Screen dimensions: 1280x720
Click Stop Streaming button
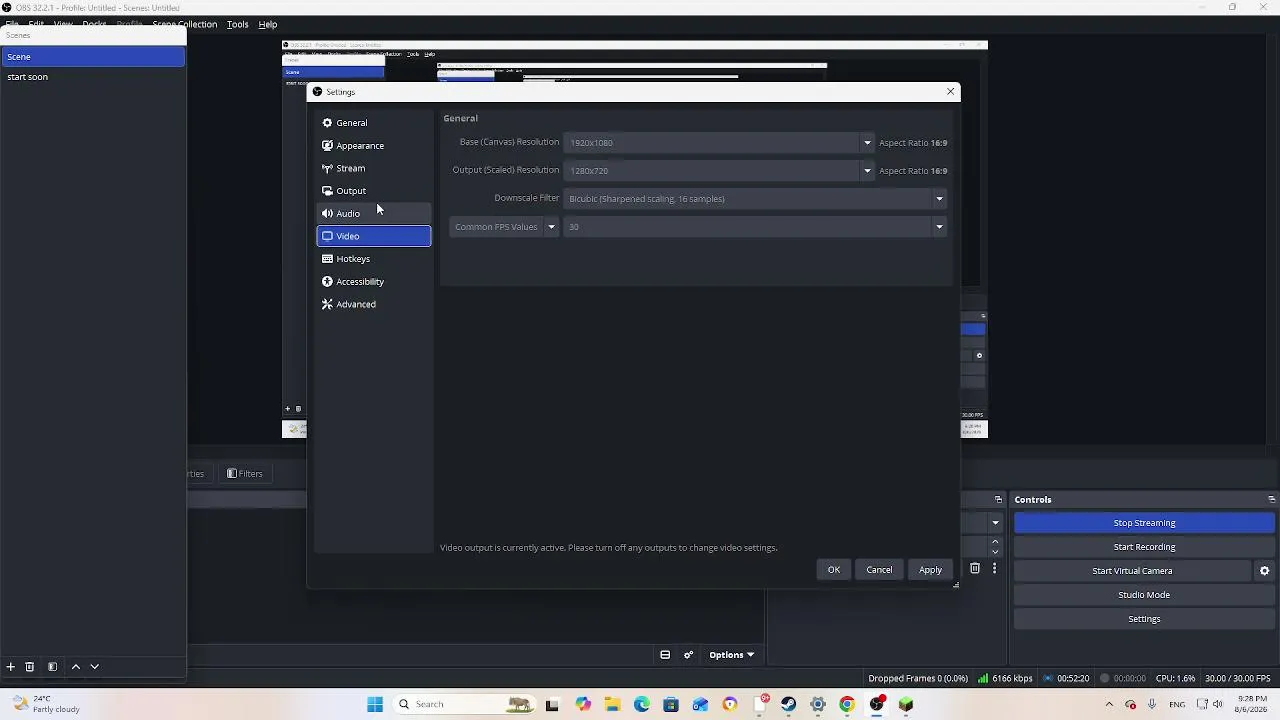pyautogui.click(x=1144, y=523)
